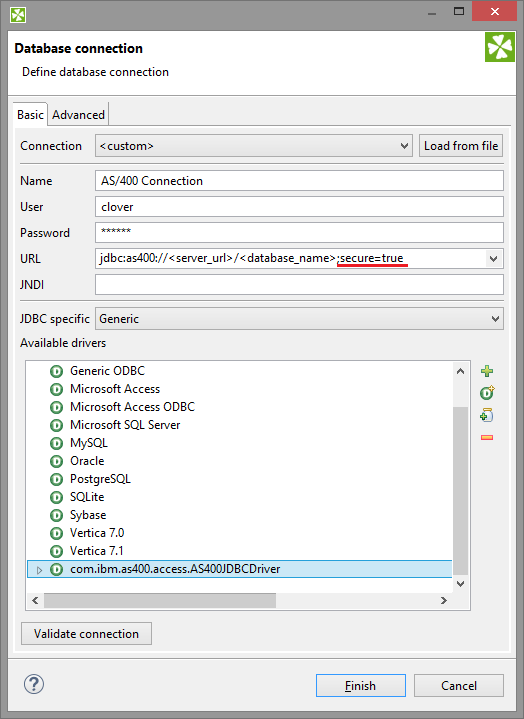The image size is (524, 719).
Task: Click the Sybase driver icon
Action: click(x=56, y=515)
